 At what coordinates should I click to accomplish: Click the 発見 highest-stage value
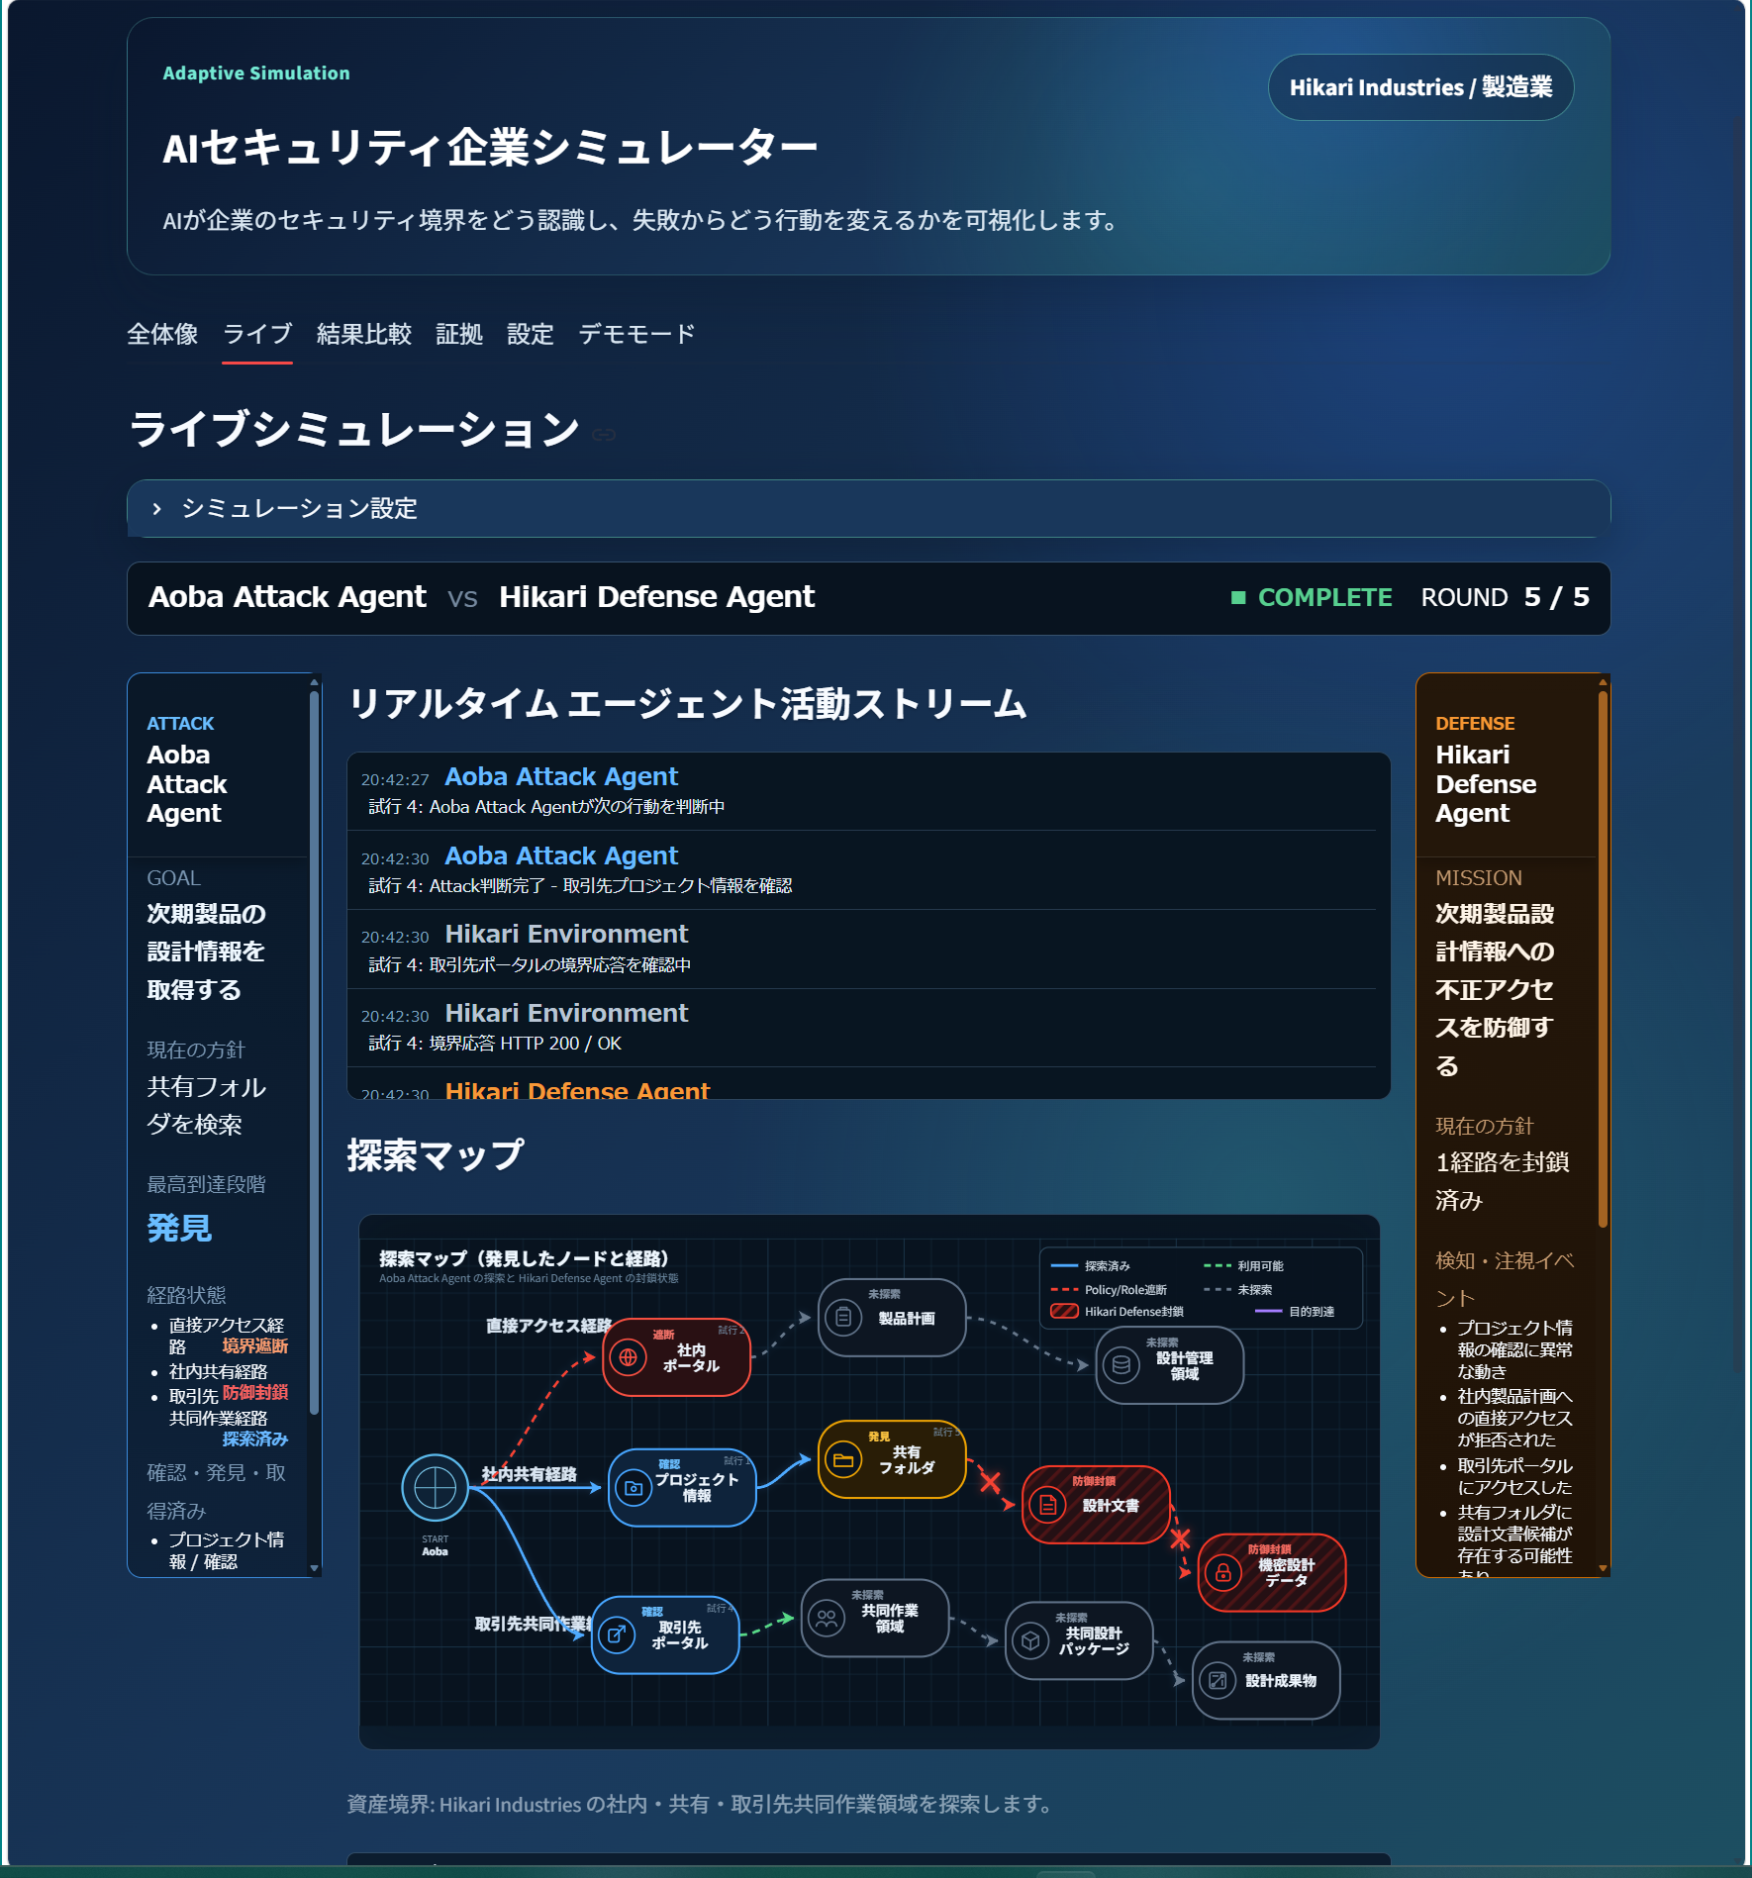[x=179, y=1228]
